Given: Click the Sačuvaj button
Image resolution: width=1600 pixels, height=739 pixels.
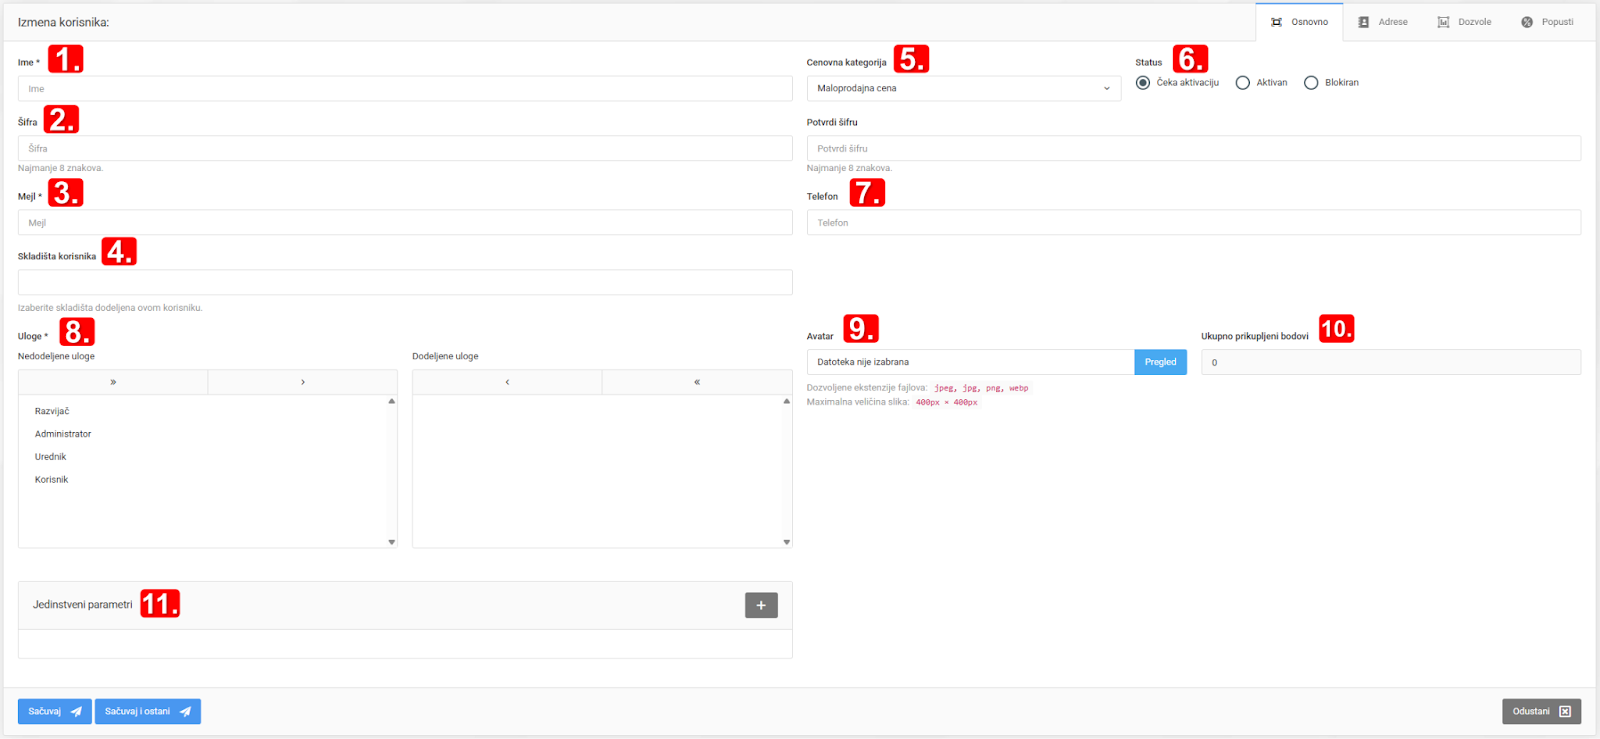Looking at the screenshot, I should click(55, 711).
